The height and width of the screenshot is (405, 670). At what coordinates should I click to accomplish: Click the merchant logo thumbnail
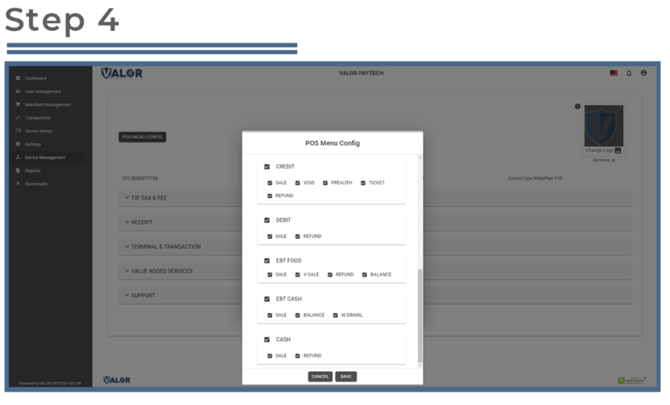click(604, 126)
